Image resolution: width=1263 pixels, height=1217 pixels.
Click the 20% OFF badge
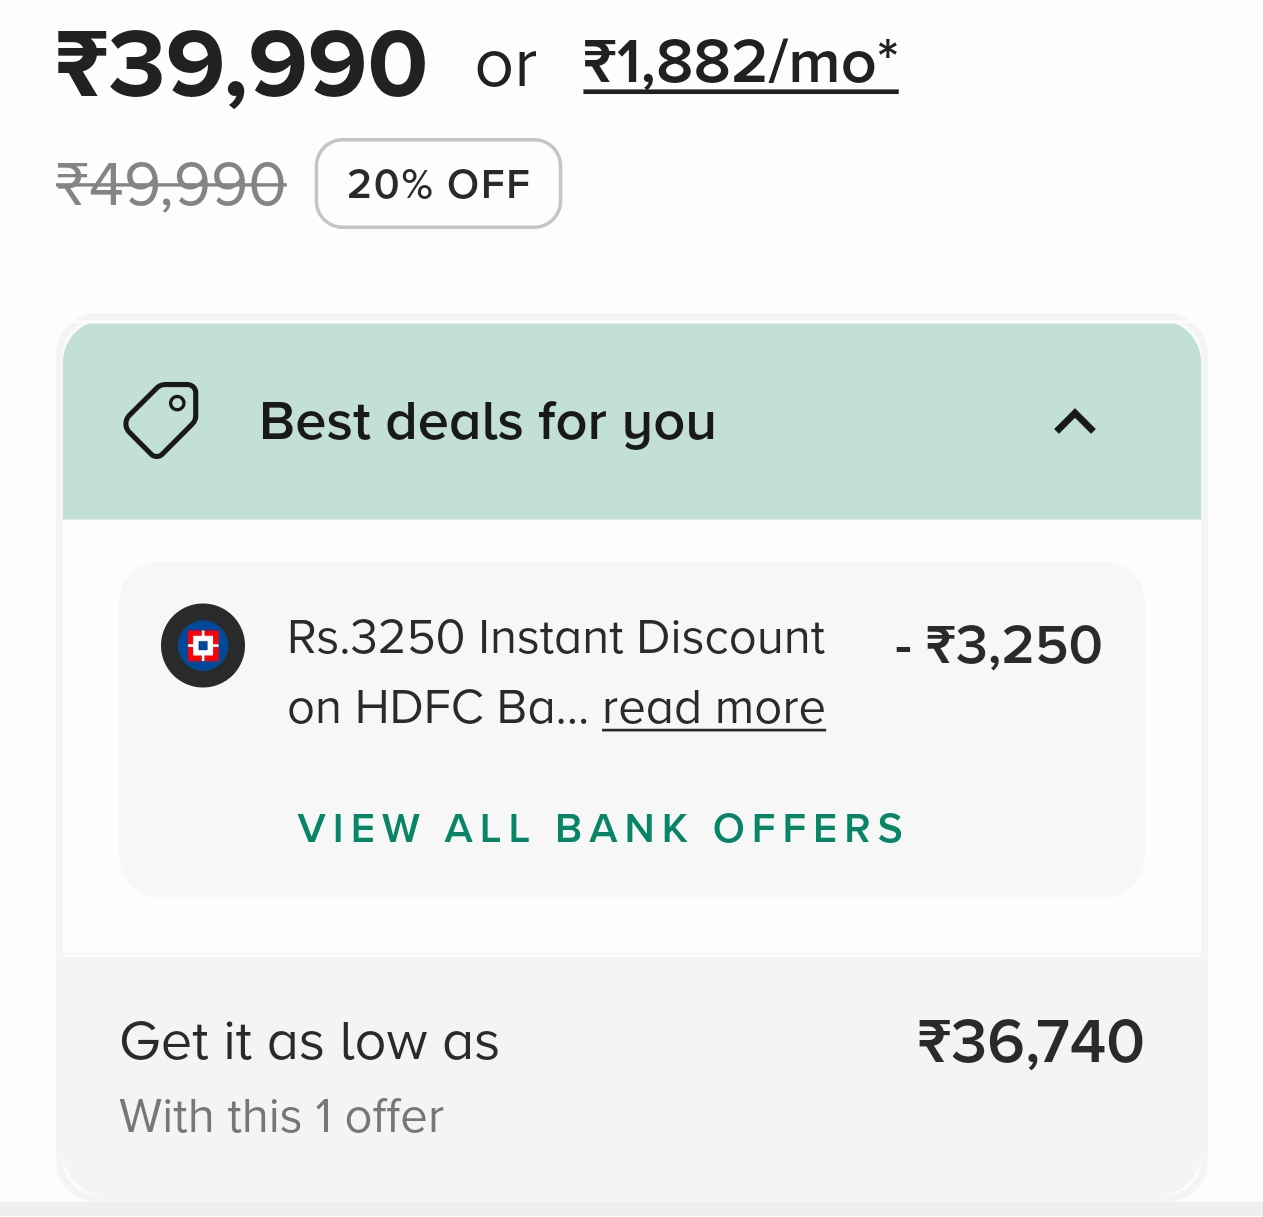pos(438,184)
